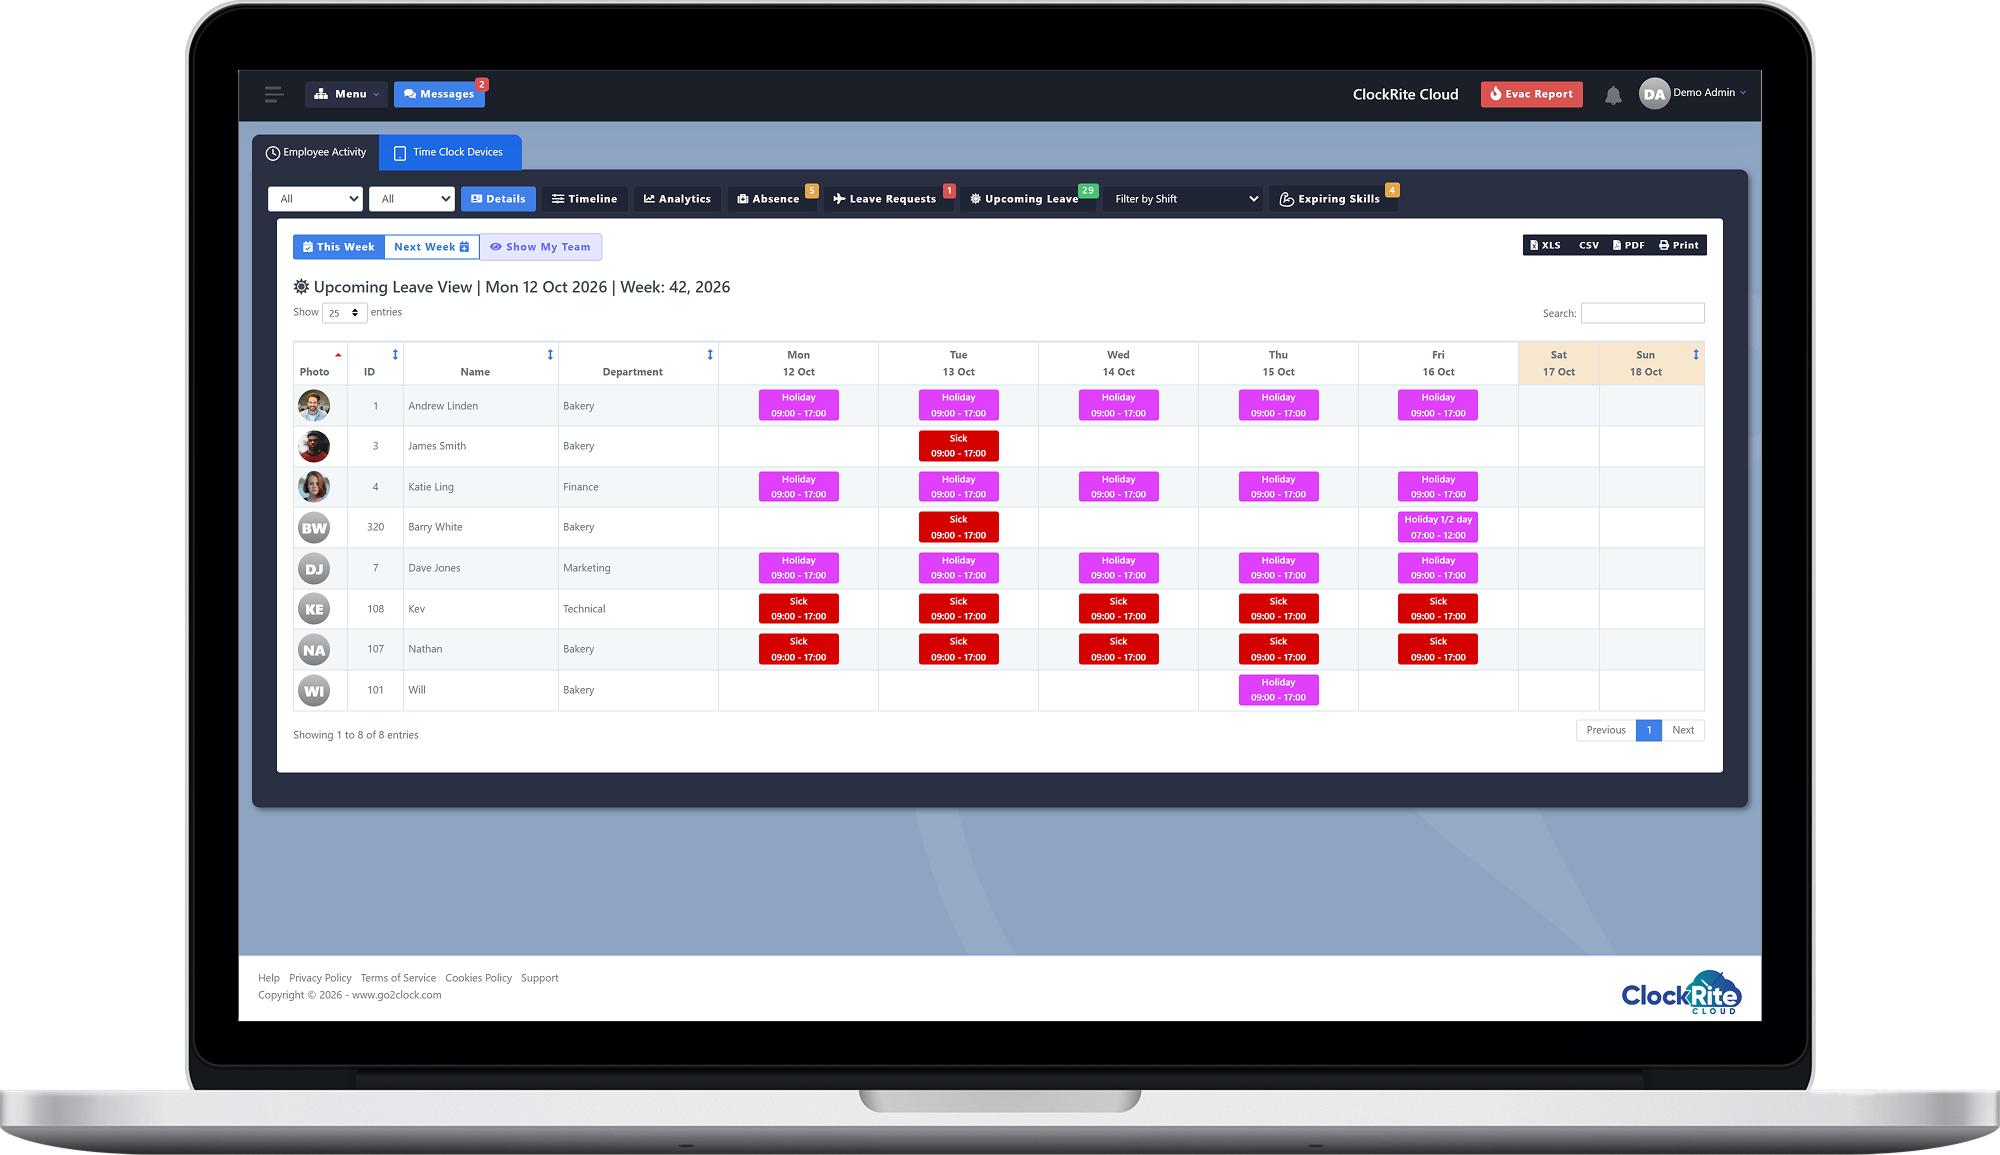This screenshot has width=2000, height=1155.
Task: Sort by the Photo column
Action: click(320, 364)
